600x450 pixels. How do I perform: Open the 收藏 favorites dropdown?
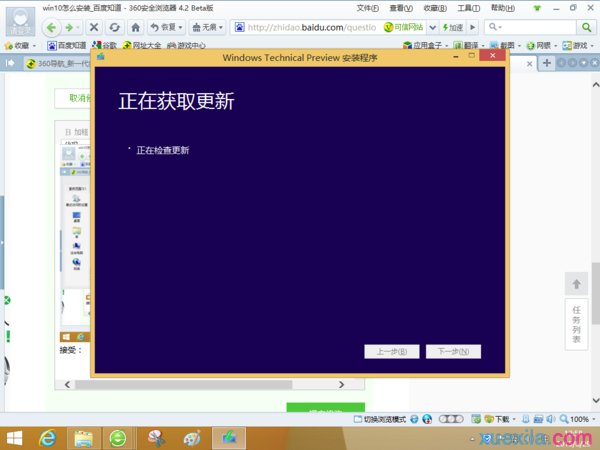(21, 46)
